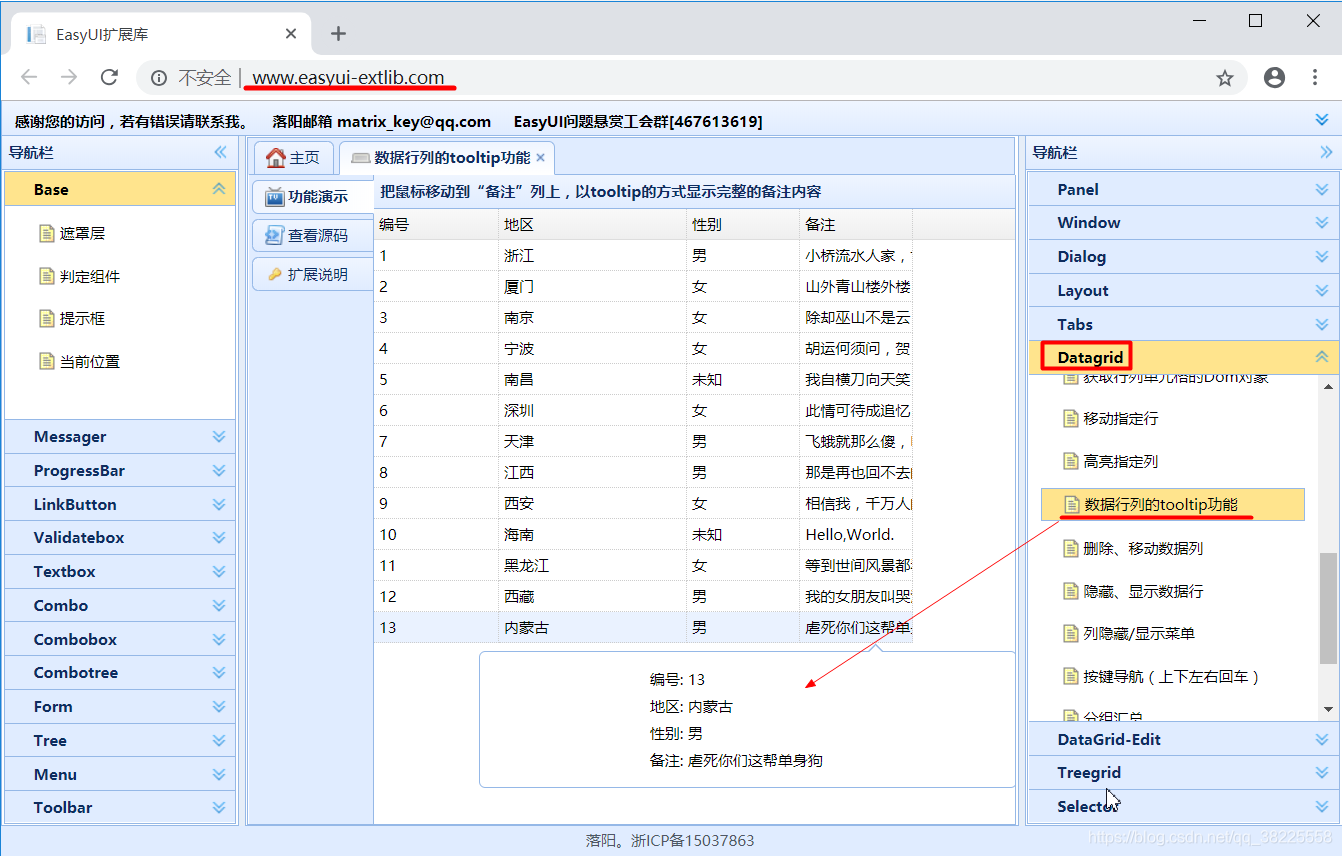Click the browser profile account icon

coord(1274,77)
